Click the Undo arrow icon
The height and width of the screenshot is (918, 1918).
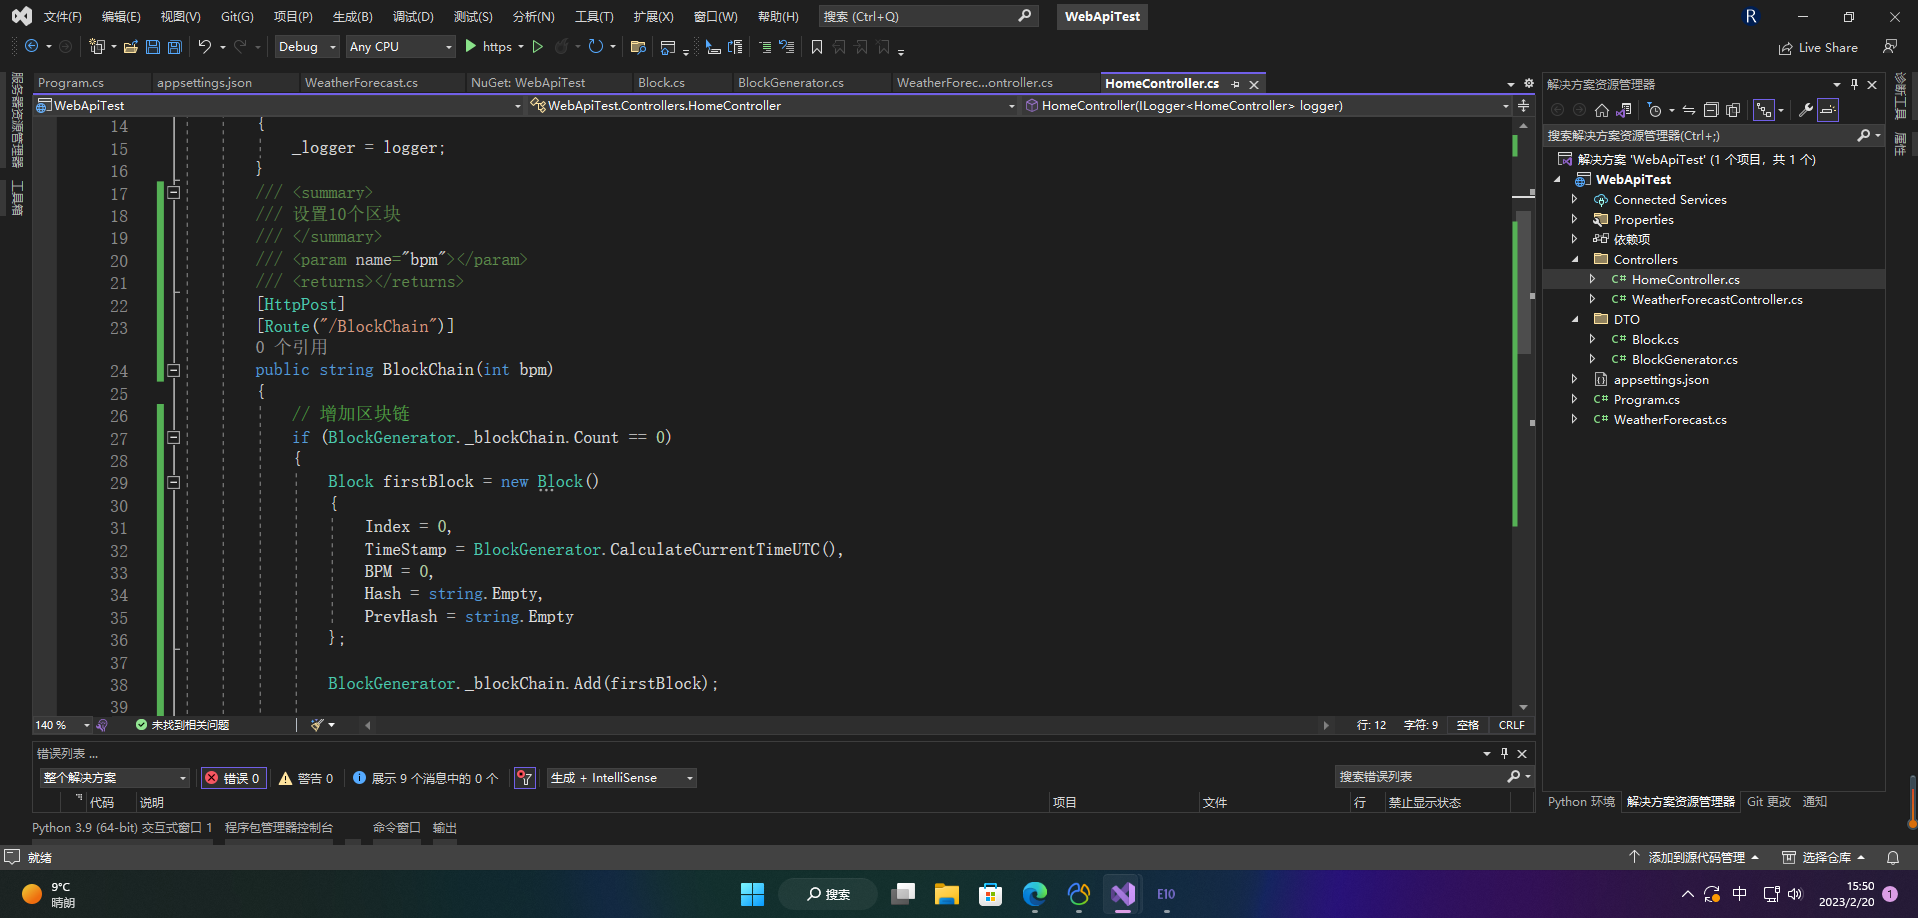click(205, 47)
